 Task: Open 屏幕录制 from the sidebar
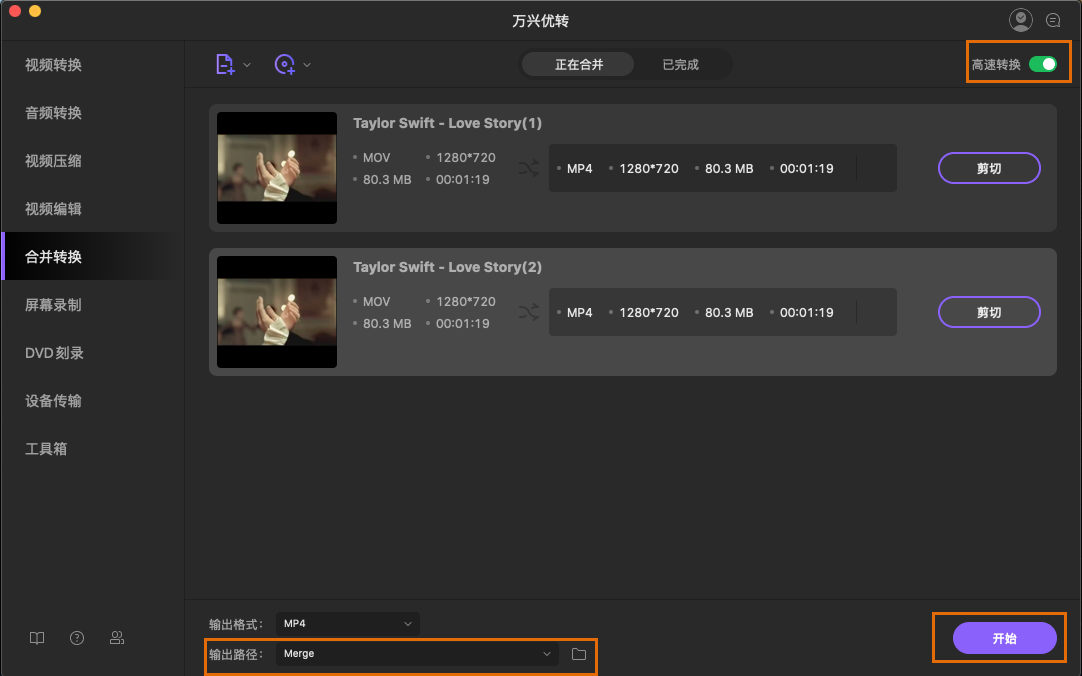(54, 305)
